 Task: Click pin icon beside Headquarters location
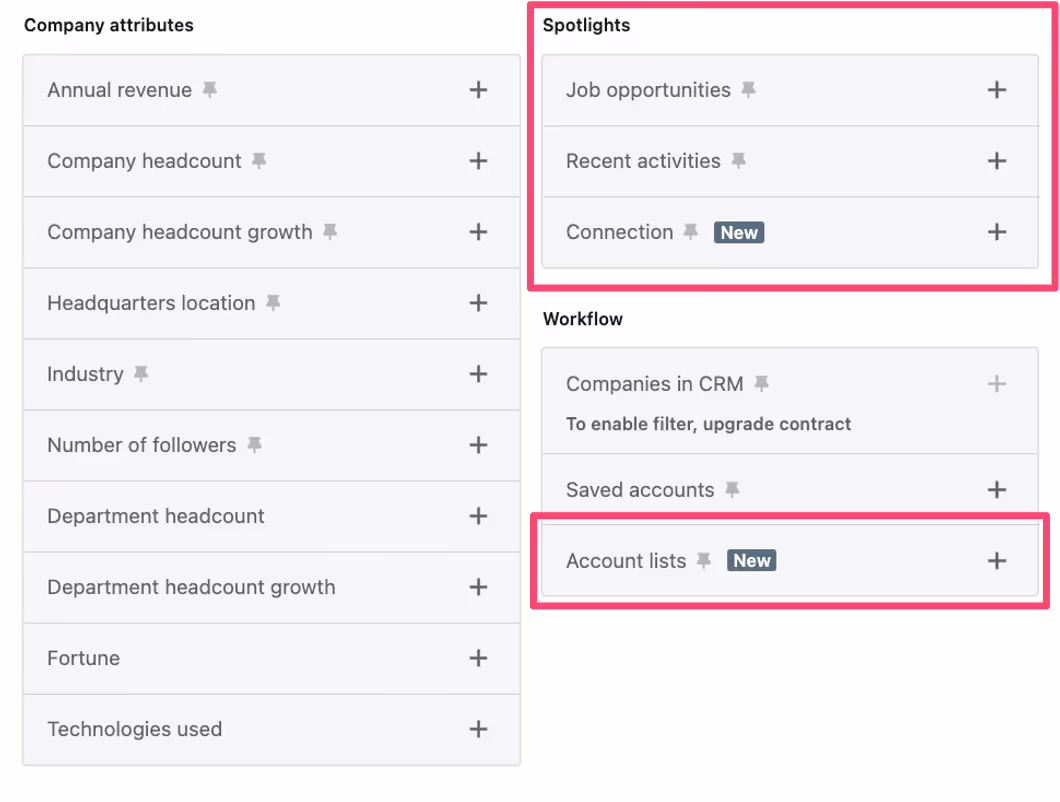point(273,303)
